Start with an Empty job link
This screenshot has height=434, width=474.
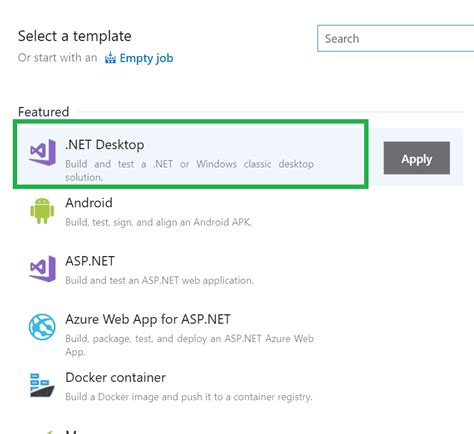146,58
